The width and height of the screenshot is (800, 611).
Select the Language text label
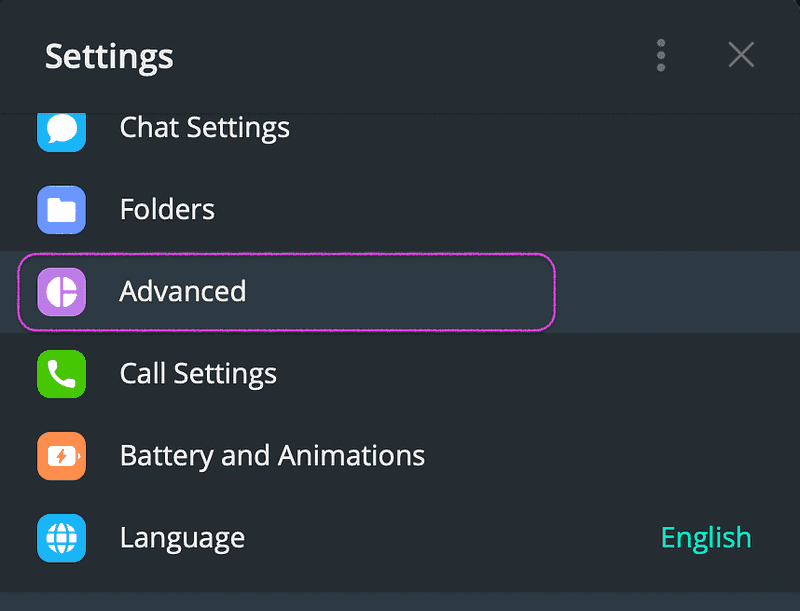(x=182, y=538)
